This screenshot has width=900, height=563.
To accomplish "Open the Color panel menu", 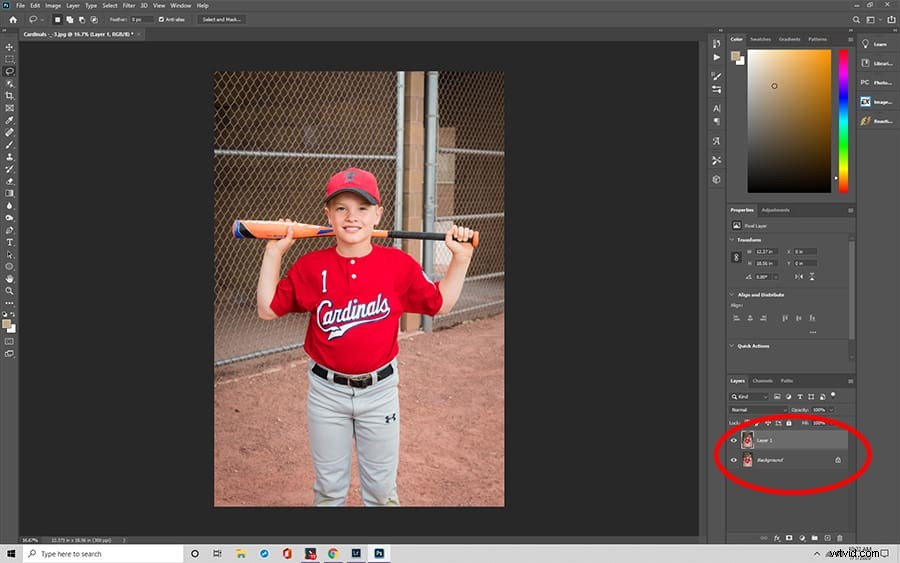I will (850, 40).
